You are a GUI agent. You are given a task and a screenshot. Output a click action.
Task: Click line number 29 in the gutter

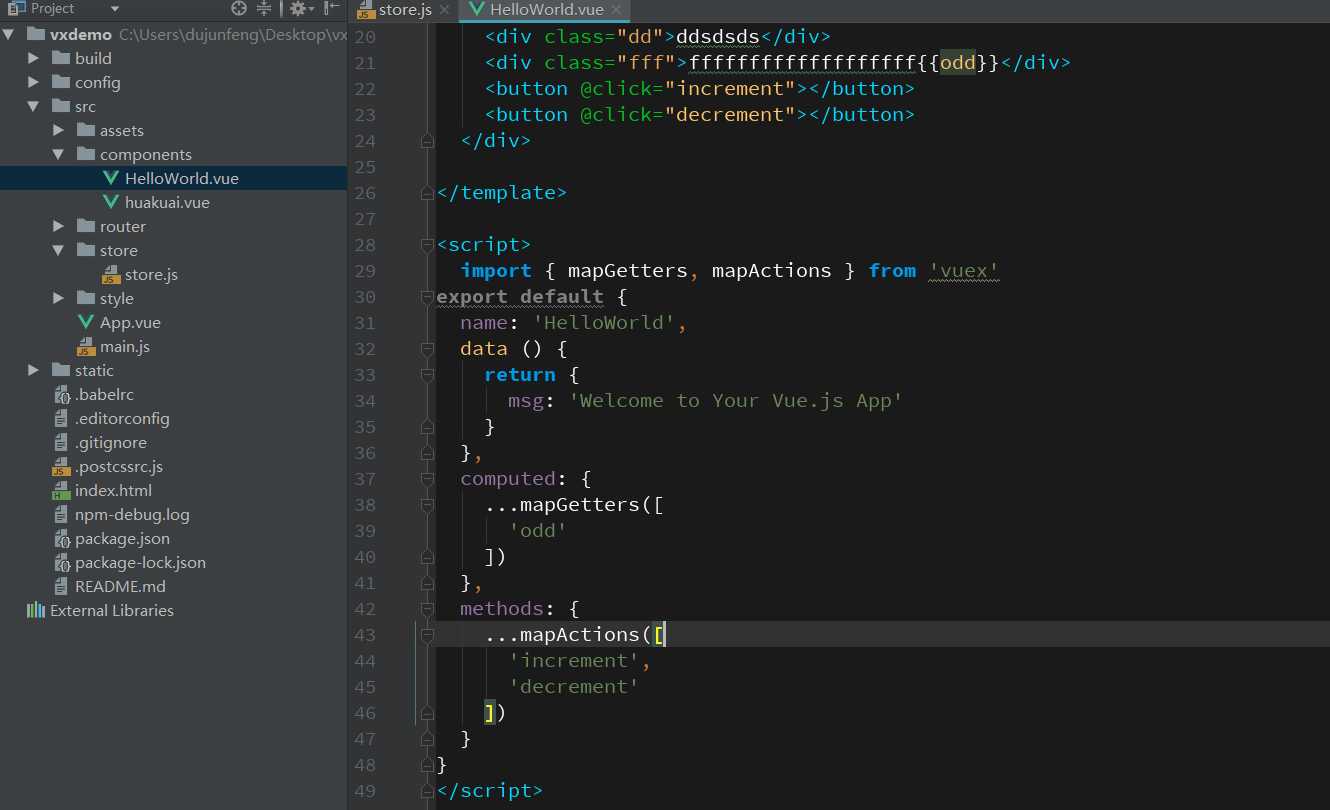pyautogui.click(x=365, y=270)
